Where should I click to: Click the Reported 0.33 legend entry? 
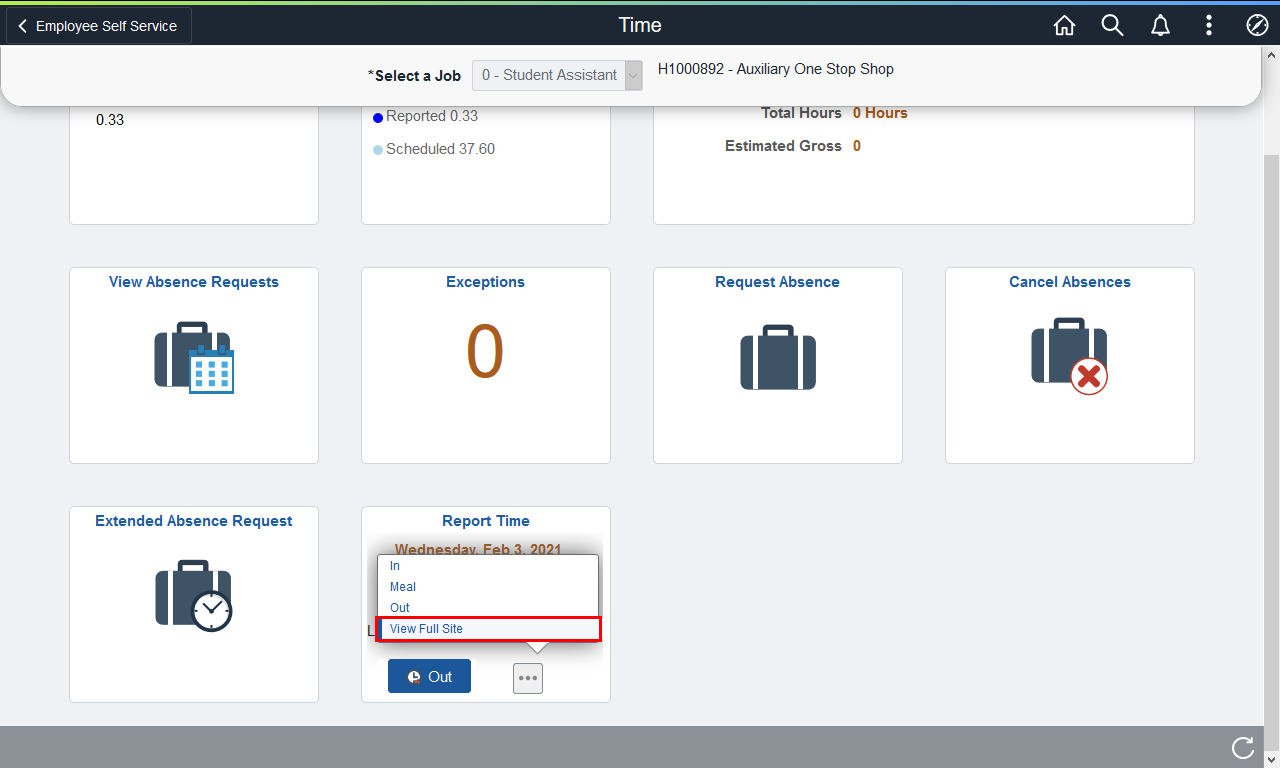(426, 116)
